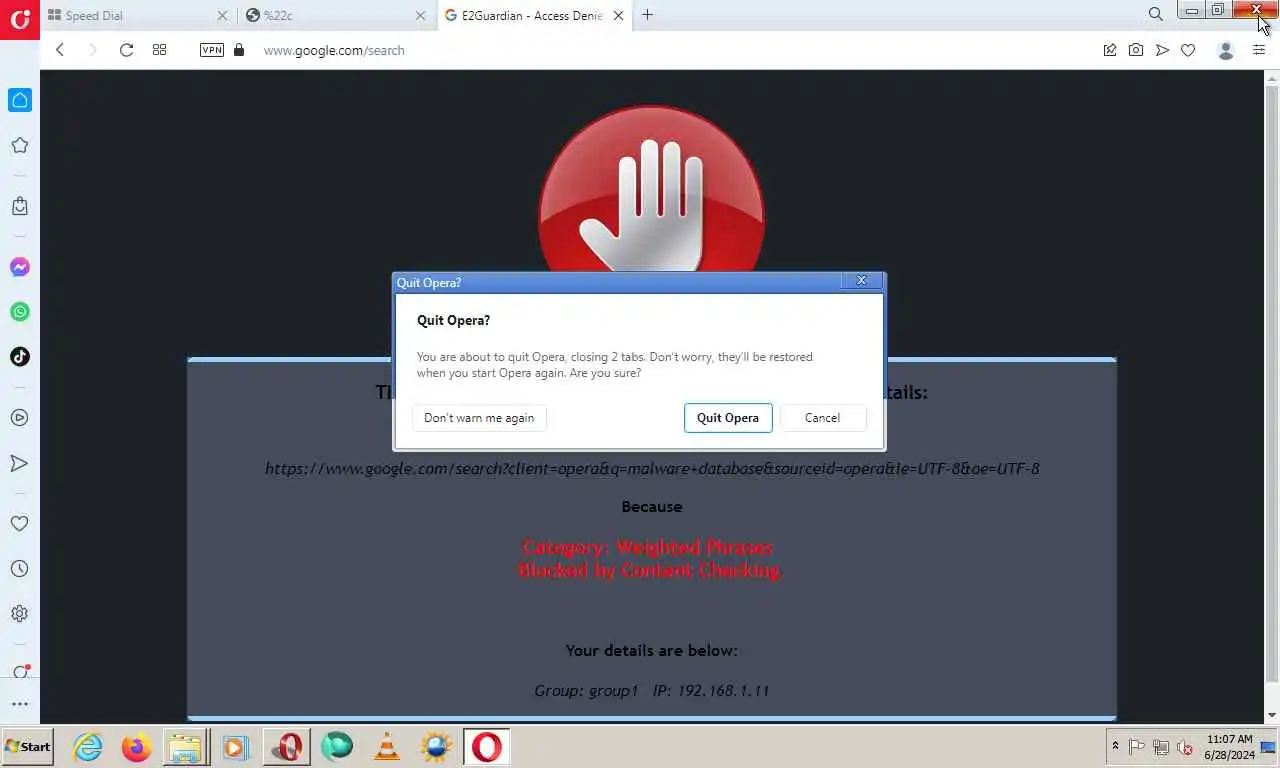Click the Home icon in Opera sidebar
Viewport: 1280px width, 768px height.
[20, 100]
